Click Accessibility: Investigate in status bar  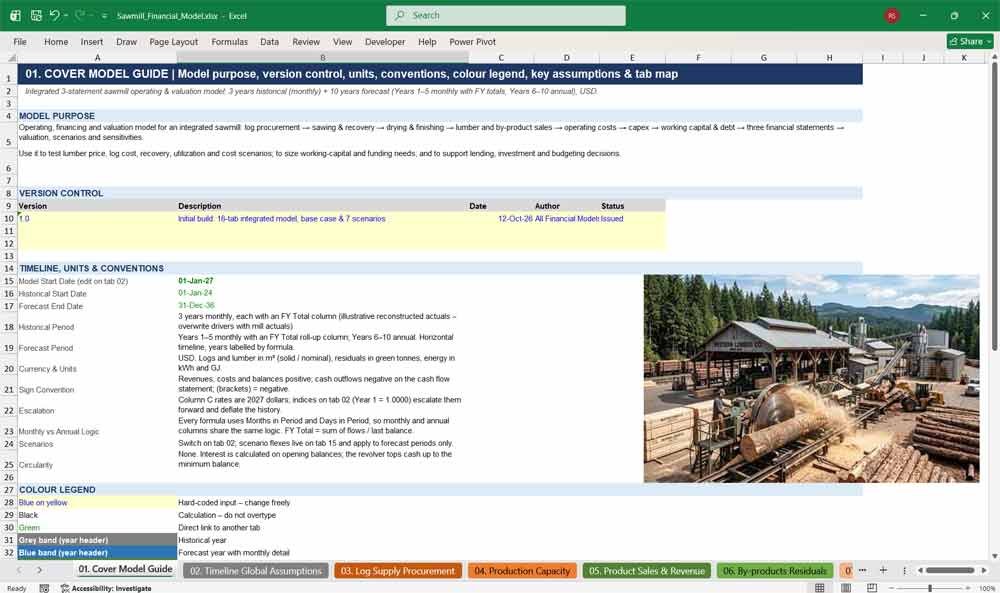106,588
